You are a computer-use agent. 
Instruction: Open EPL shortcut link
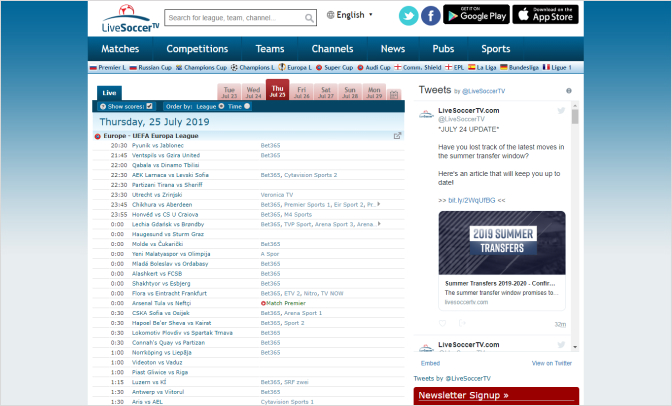454,68
